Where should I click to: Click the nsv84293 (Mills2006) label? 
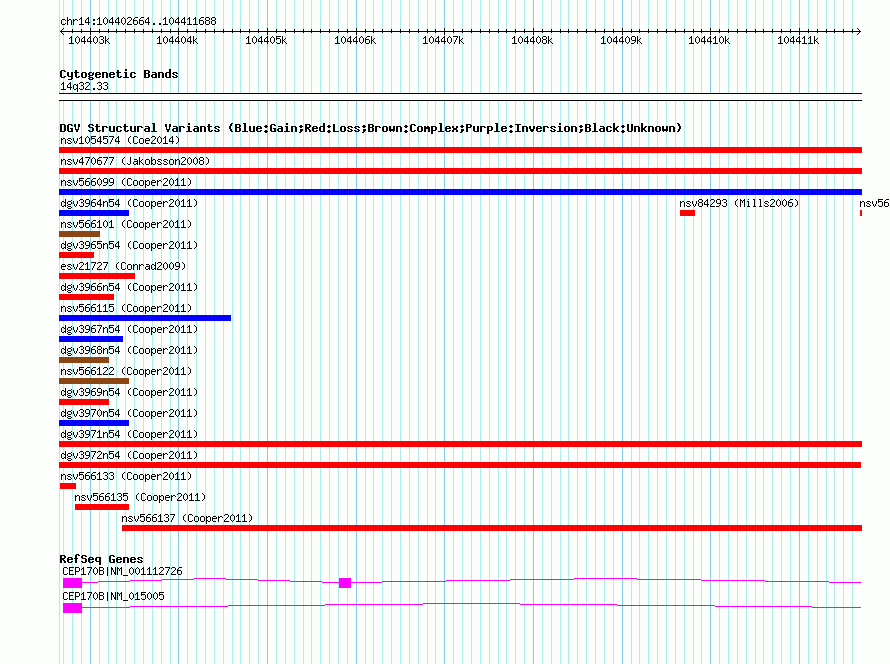click(x=739, y=203)
